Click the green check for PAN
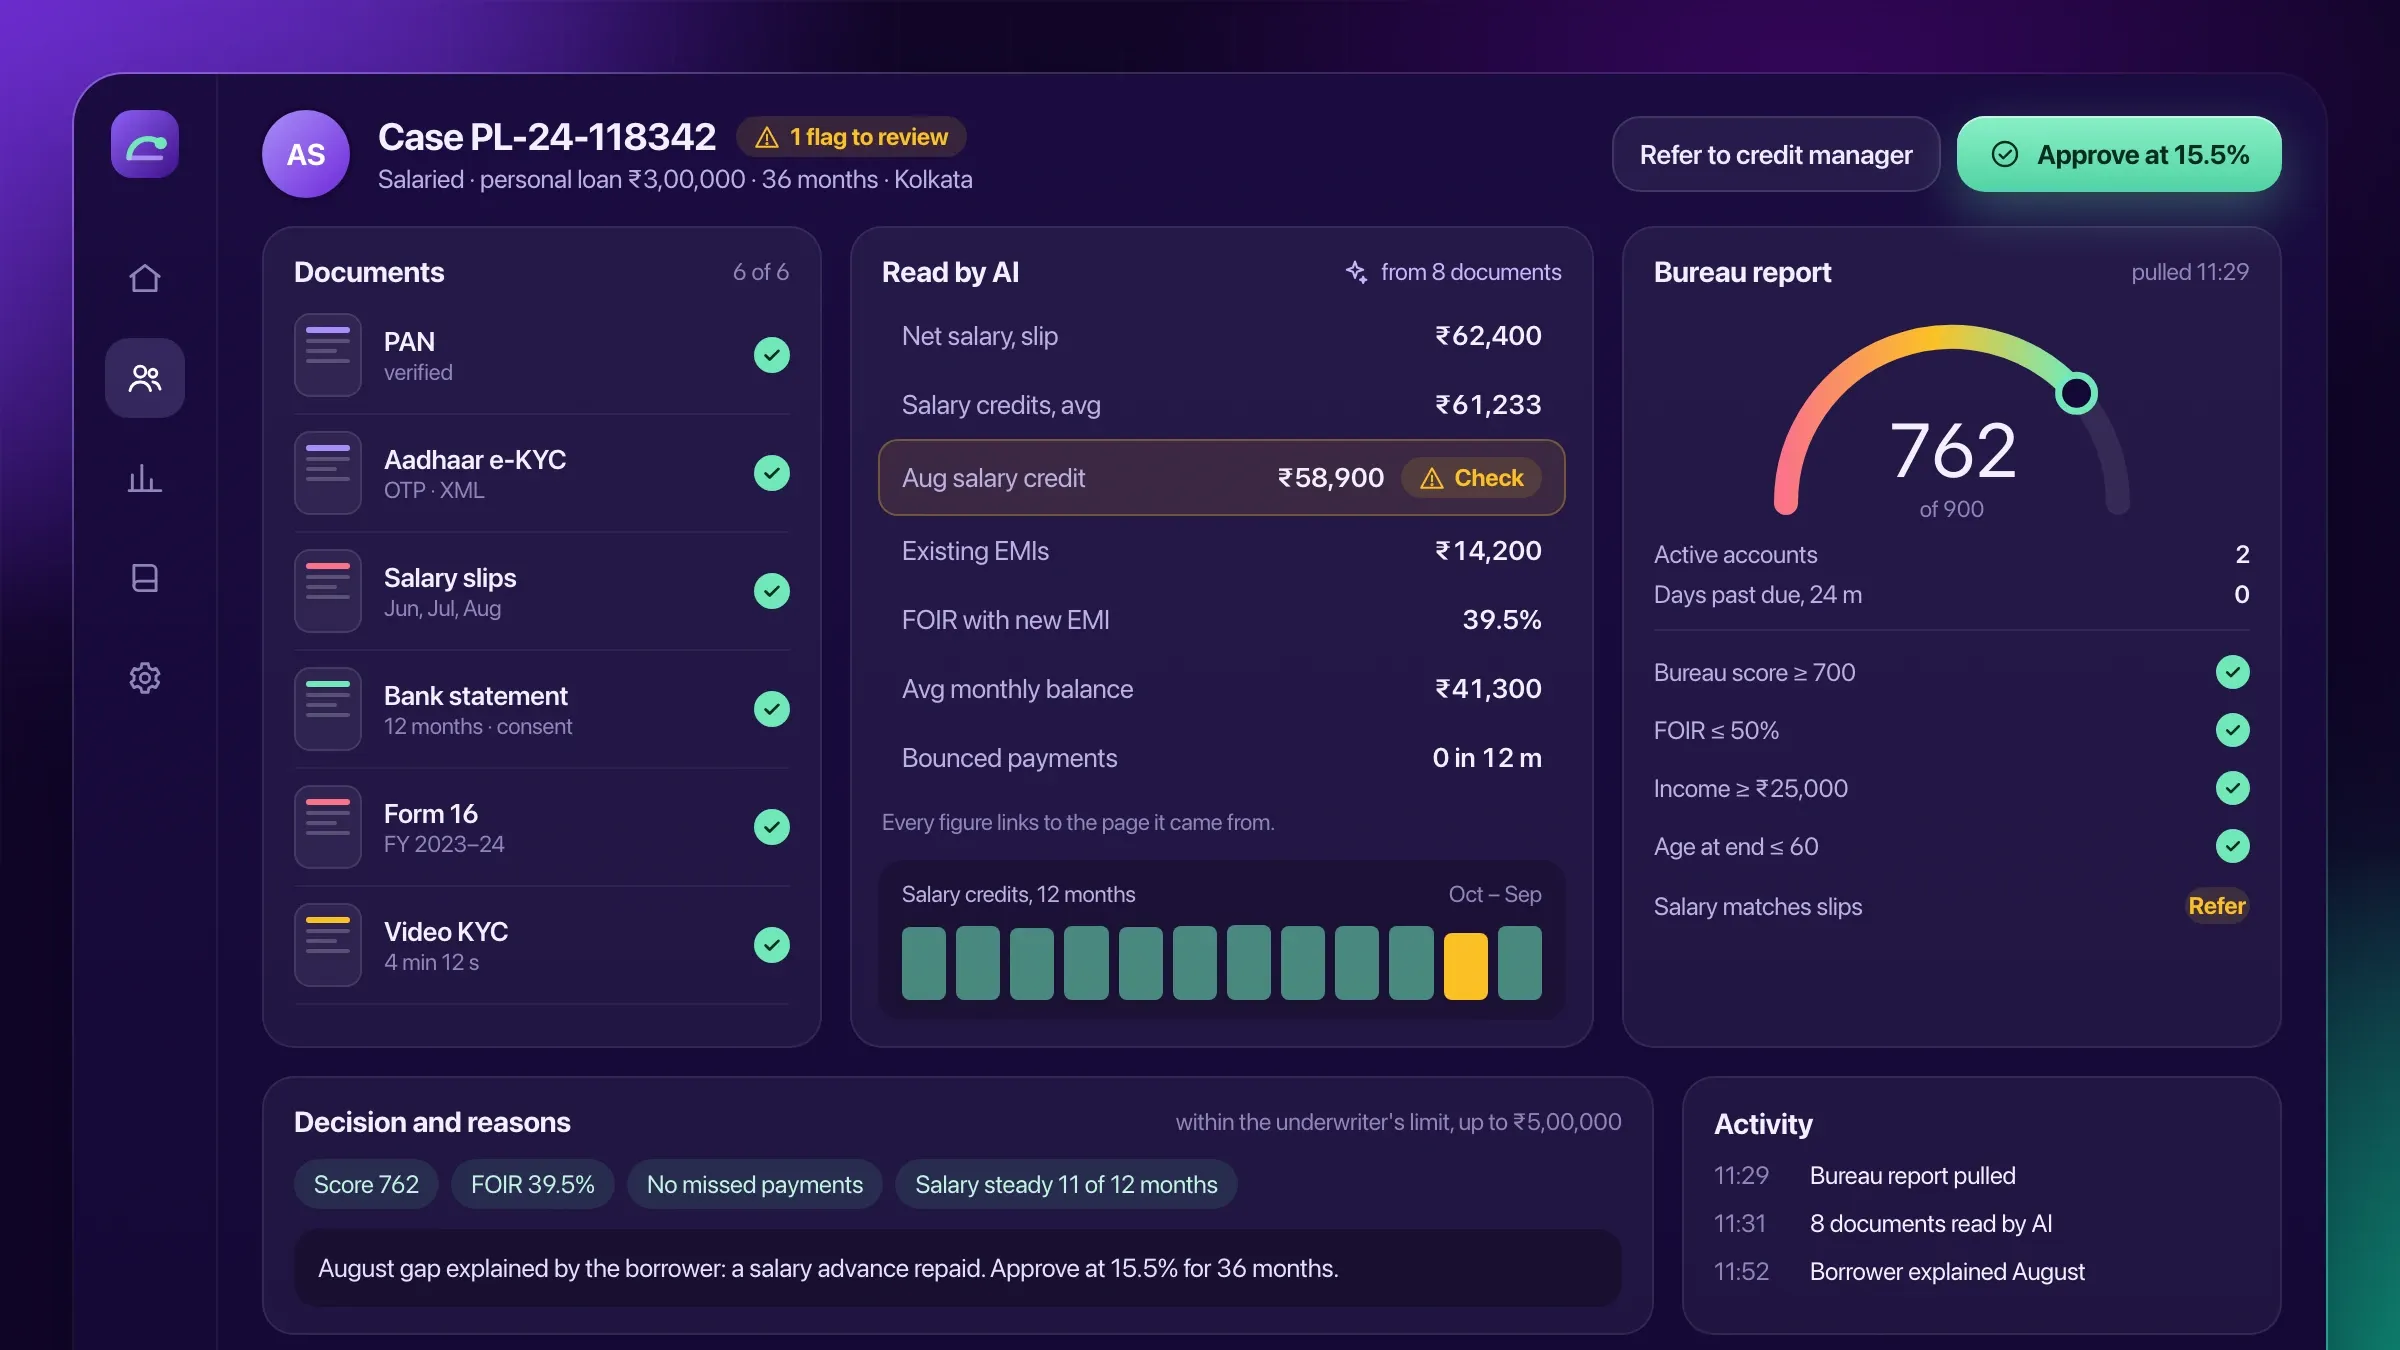 tap(772, 355)
